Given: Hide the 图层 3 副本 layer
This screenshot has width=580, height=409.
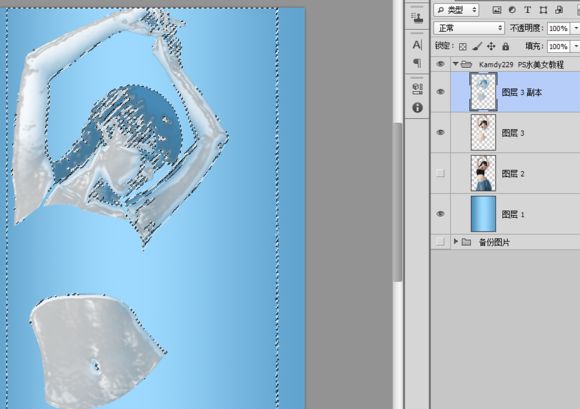Looking at the screenshot, I should 440,92.
